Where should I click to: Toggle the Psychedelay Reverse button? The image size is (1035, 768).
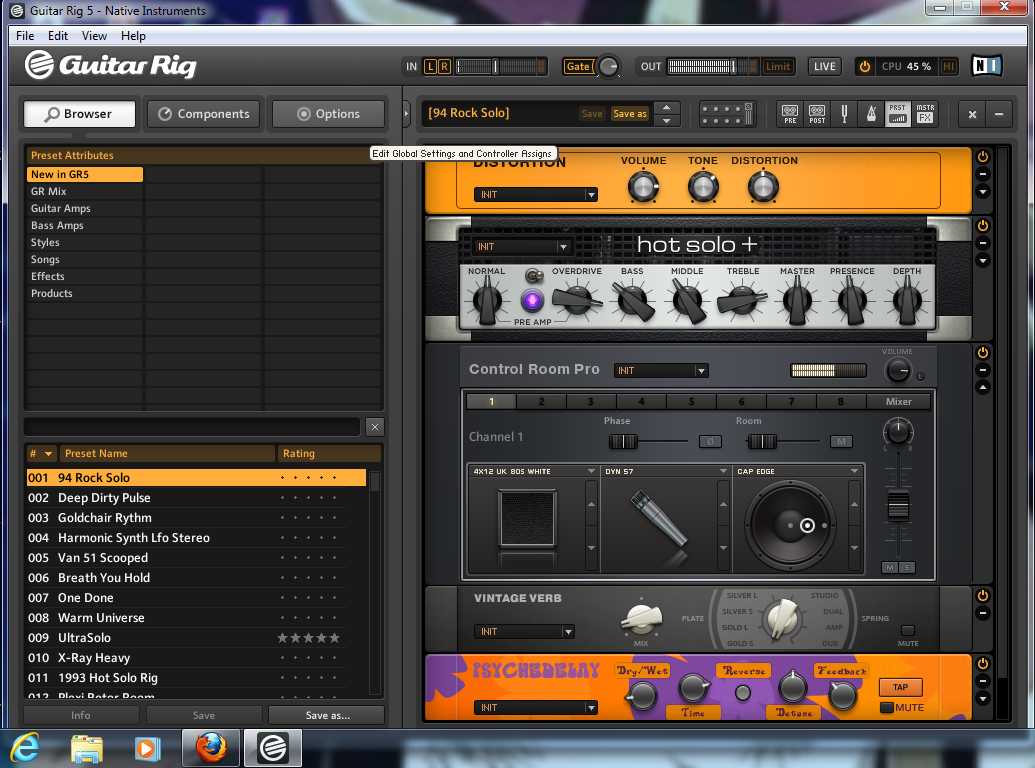(x=743, y=693)
